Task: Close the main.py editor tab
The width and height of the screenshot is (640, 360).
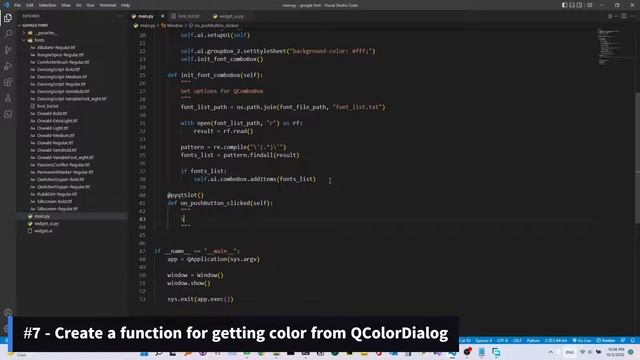Action: (x=162, y=16)
